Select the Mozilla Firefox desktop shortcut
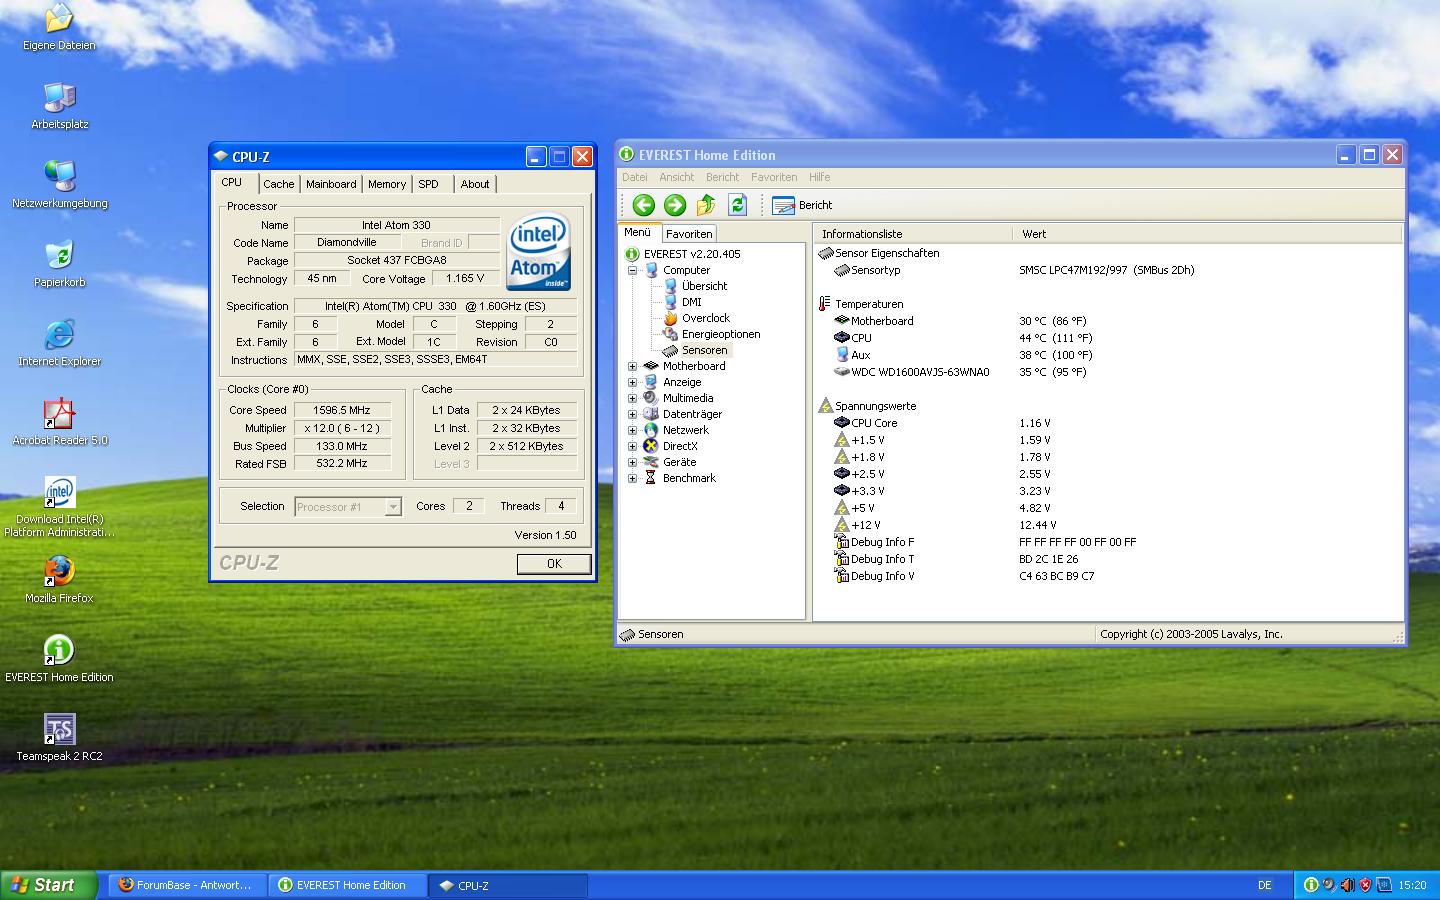1440x900 pixels. [59, 580]
